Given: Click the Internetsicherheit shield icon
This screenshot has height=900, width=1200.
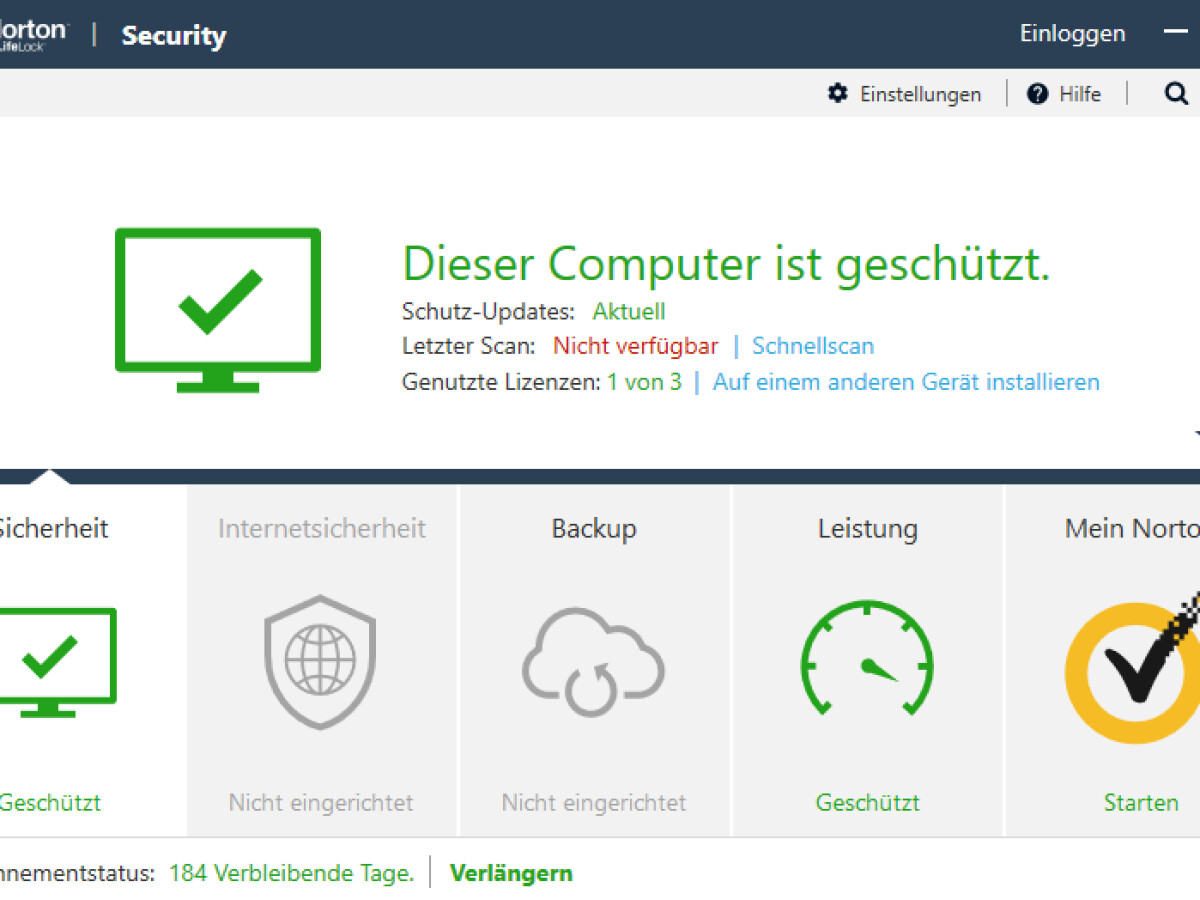Looking at the screenshot, I should click(320, 660).
